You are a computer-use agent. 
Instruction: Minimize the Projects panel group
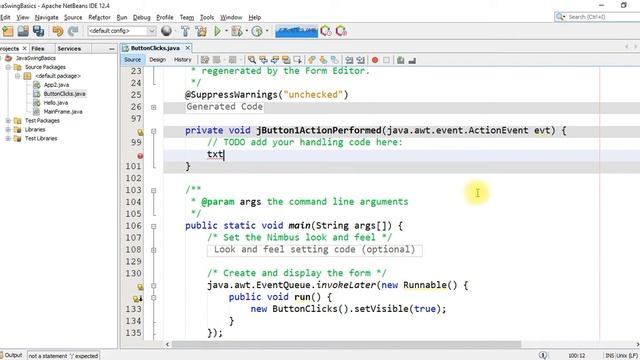tap(112, 49)
